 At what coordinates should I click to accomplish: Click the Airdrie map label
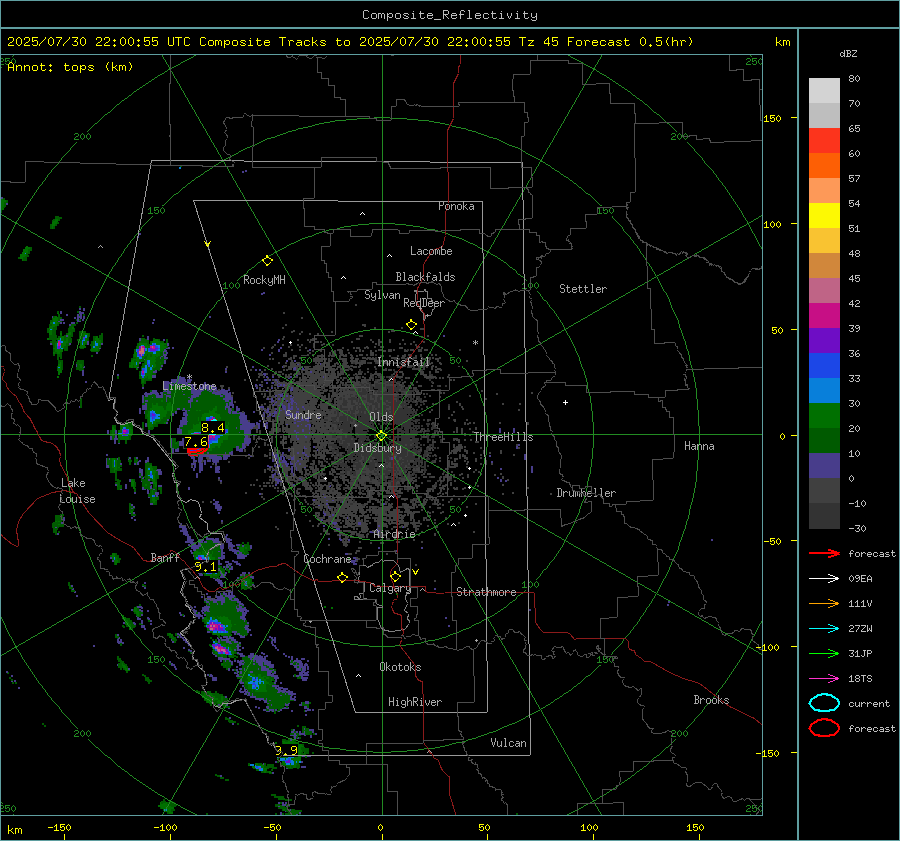pos(394,534)
